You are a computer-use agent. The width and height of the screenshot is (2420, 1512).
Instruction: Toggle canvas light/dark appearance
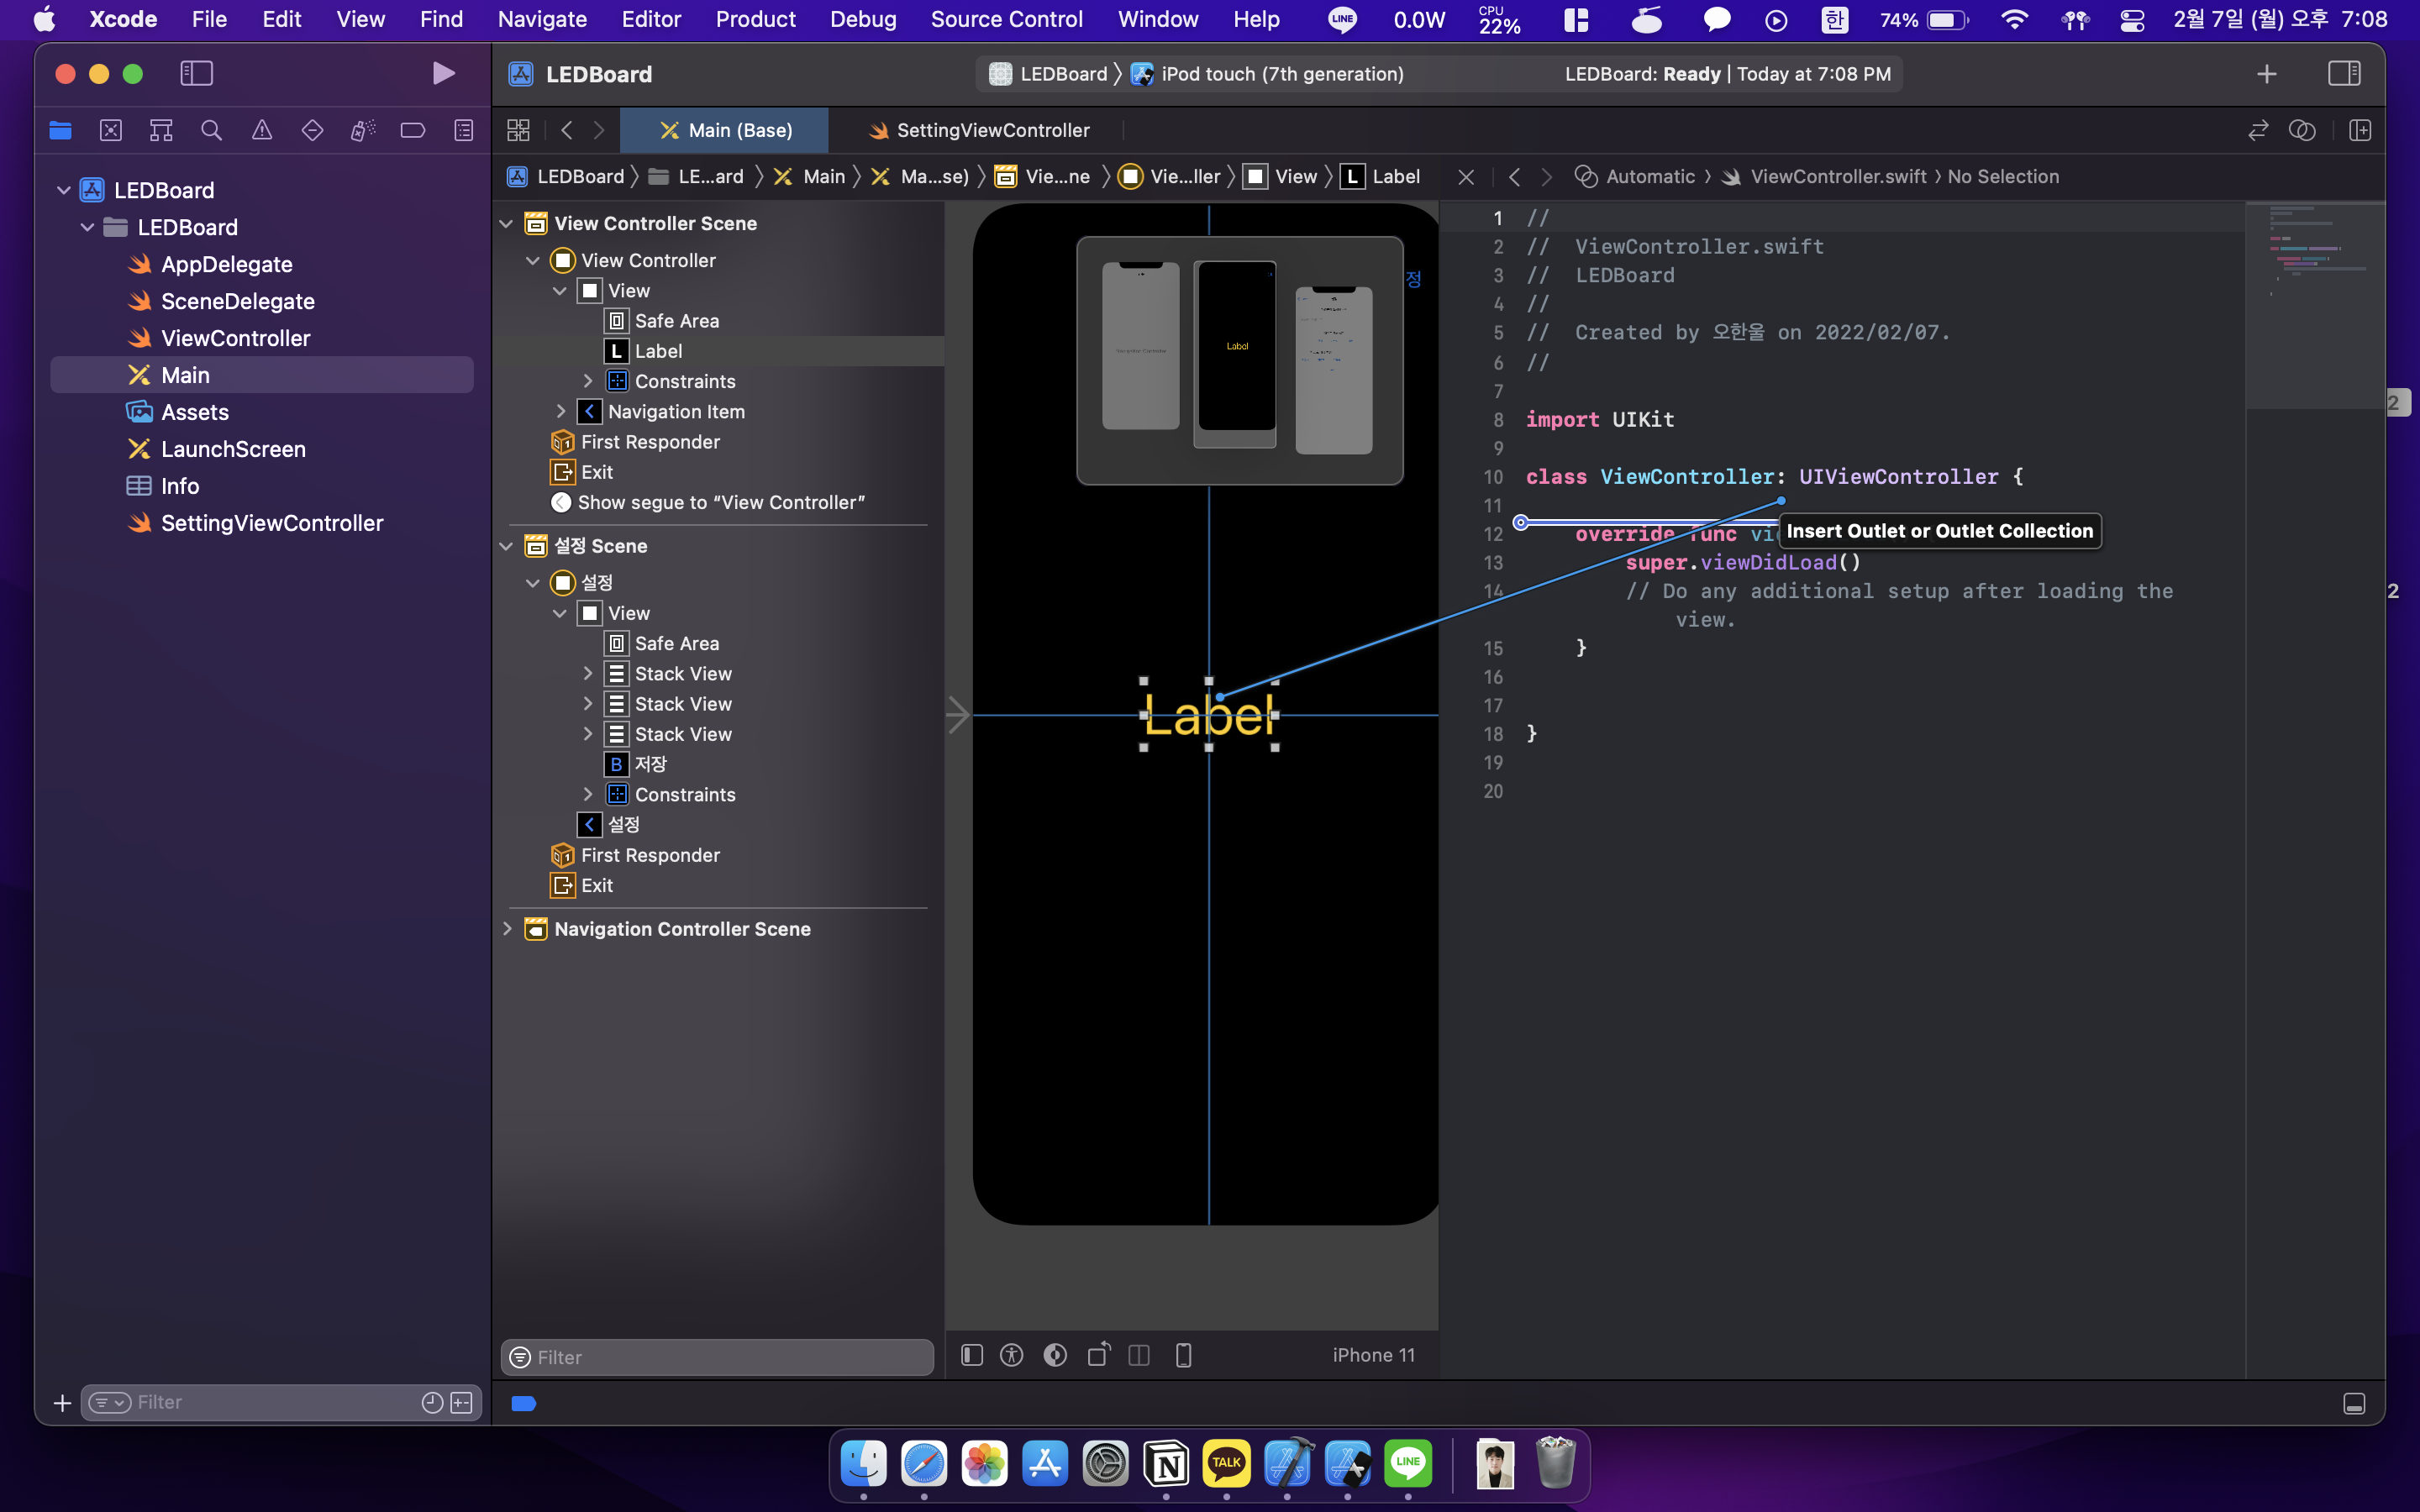click(x=1055, y=1355)
